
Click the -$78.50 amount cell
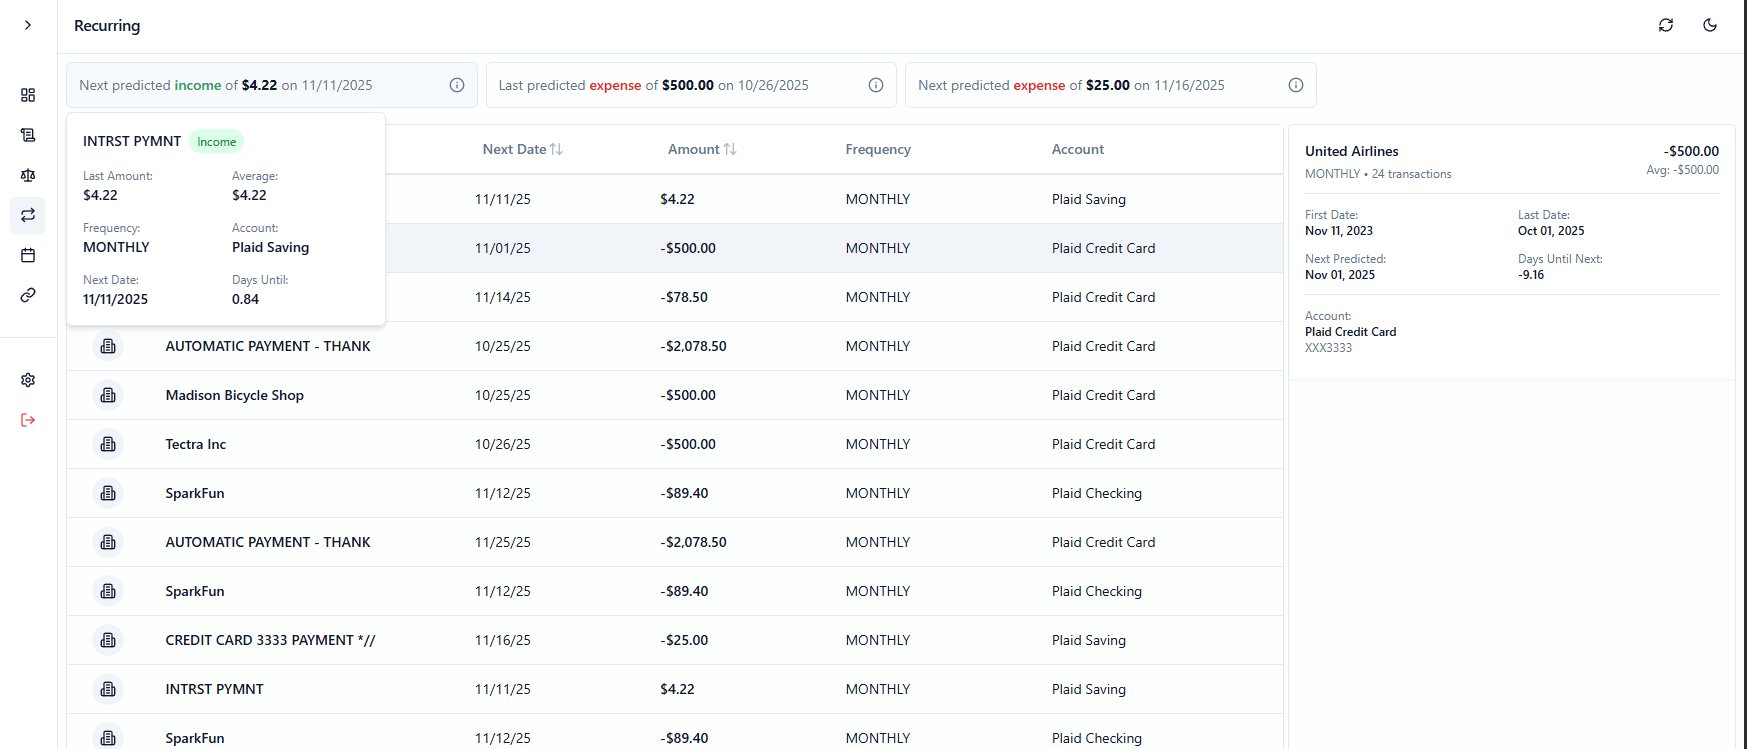(684, 297)
